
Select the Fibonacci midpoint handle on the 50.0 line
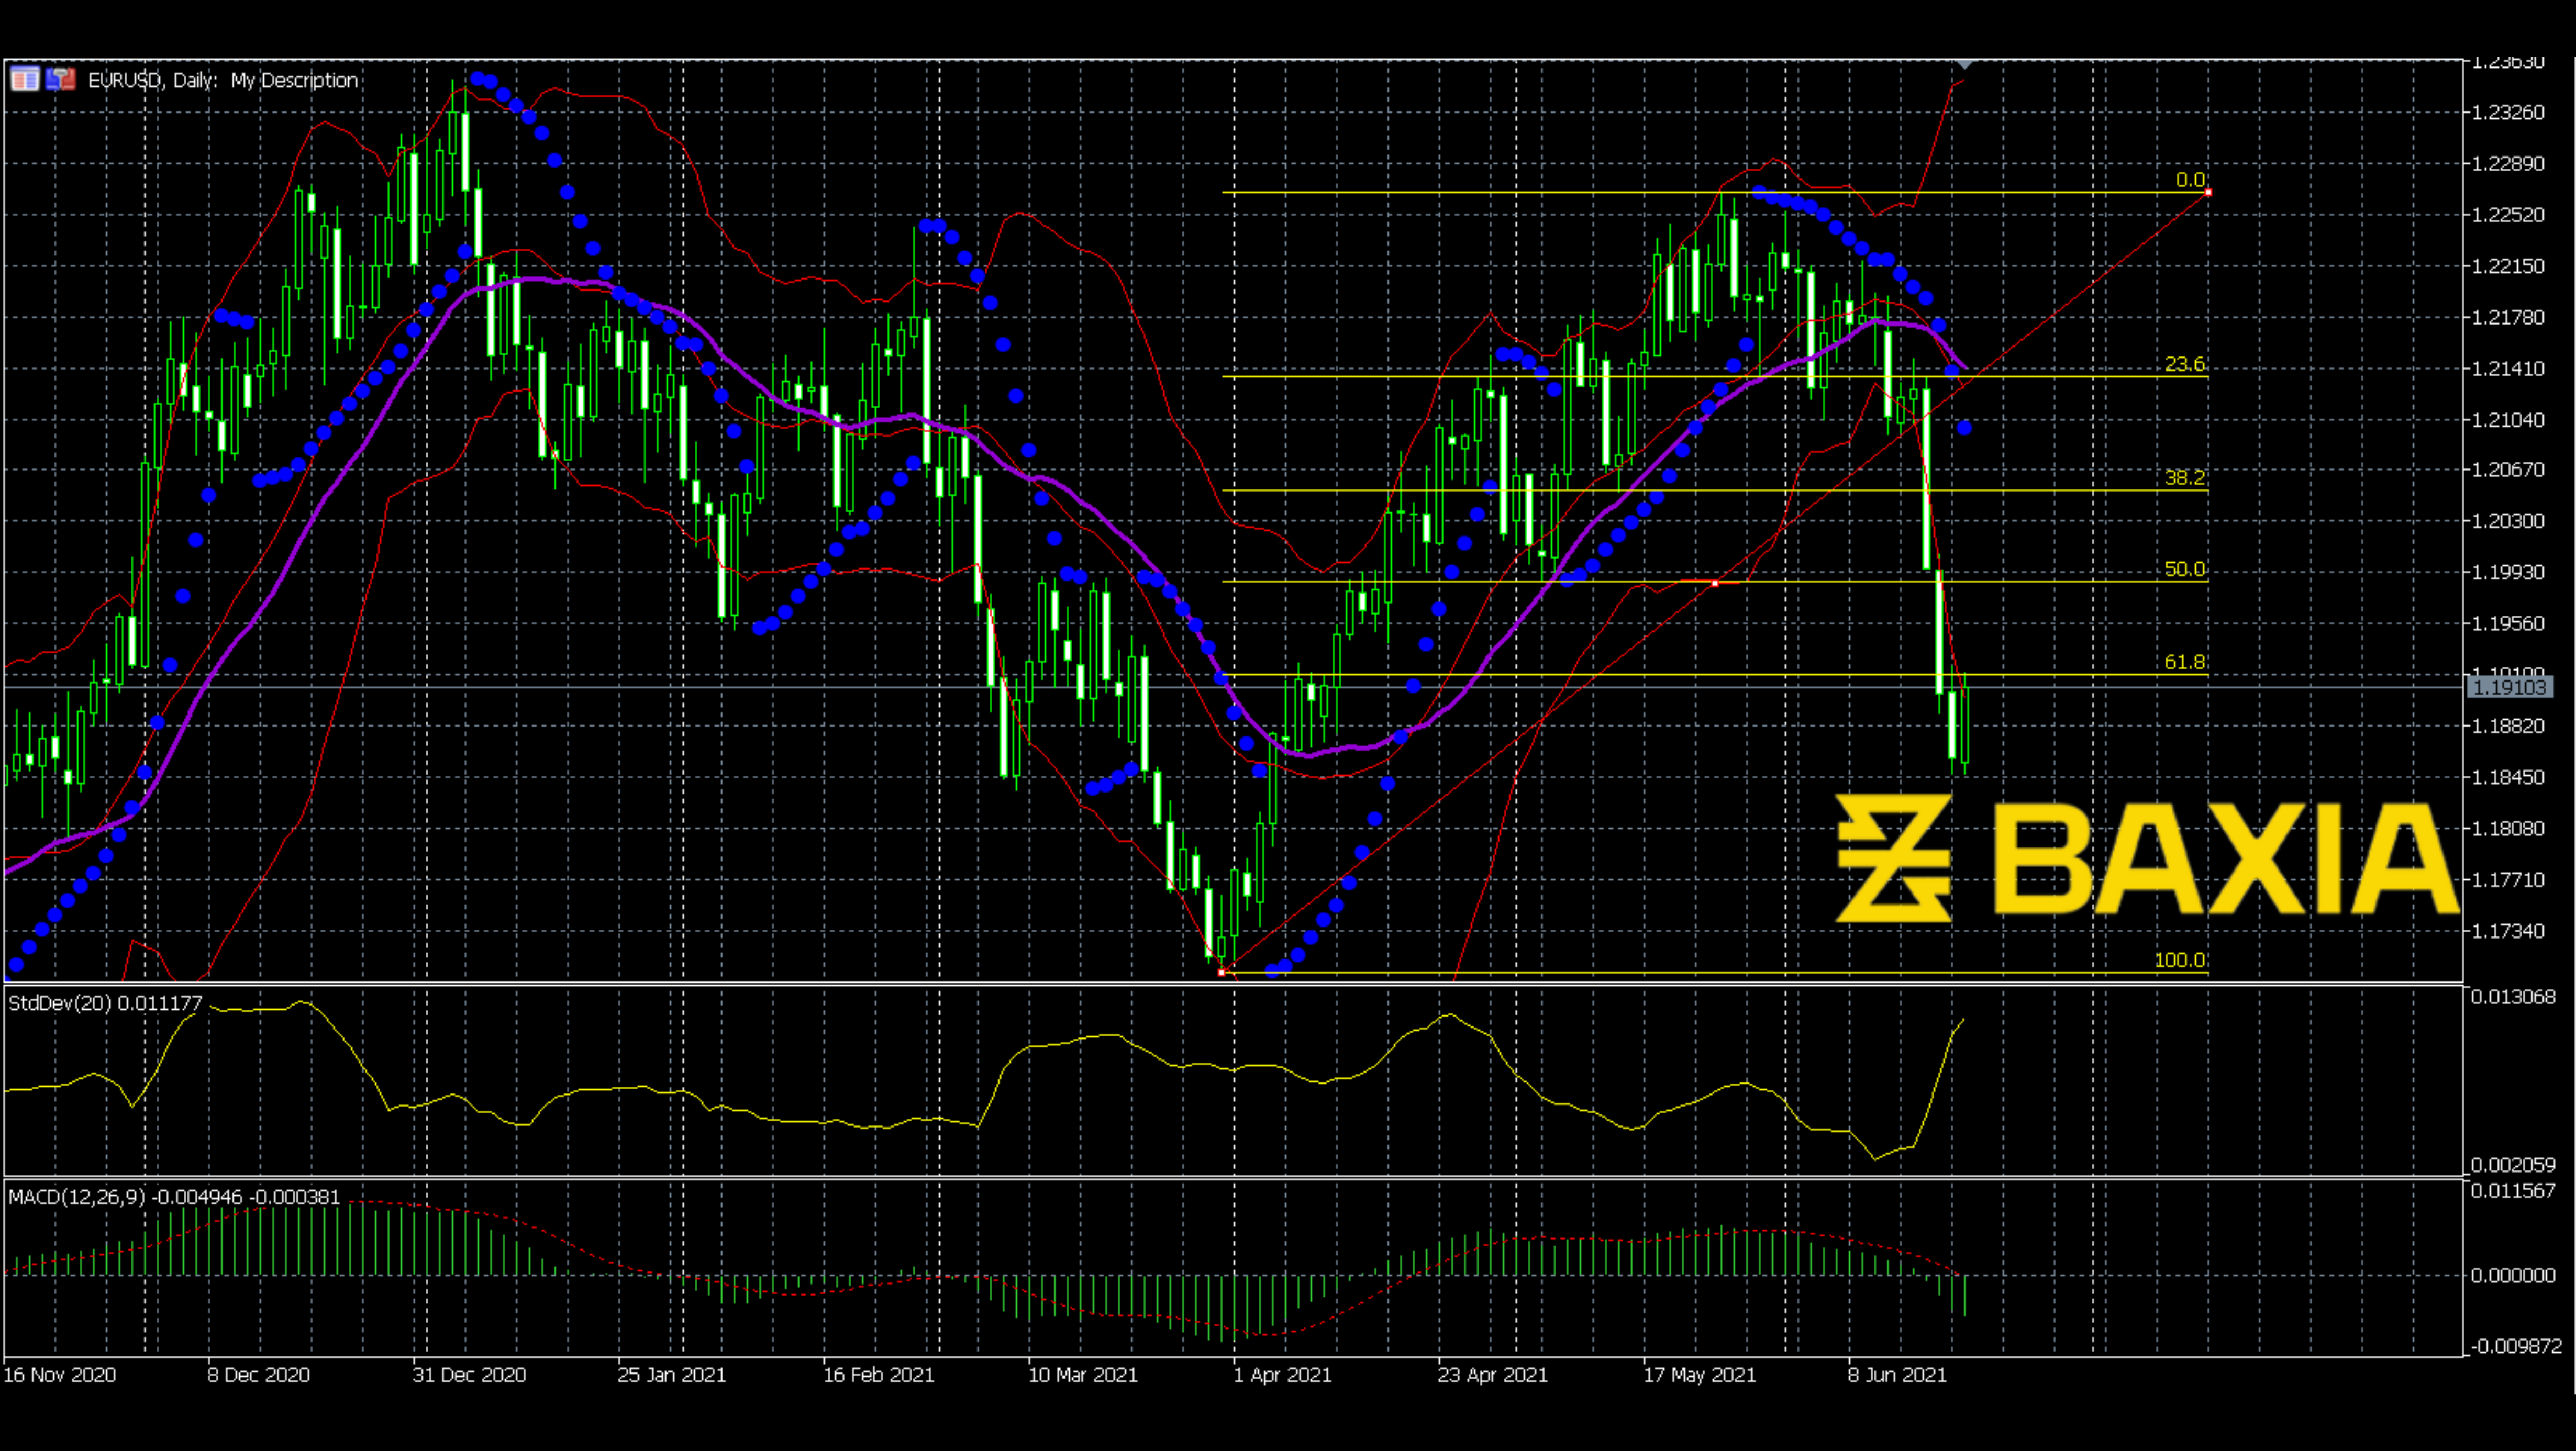click(1715, 583)
